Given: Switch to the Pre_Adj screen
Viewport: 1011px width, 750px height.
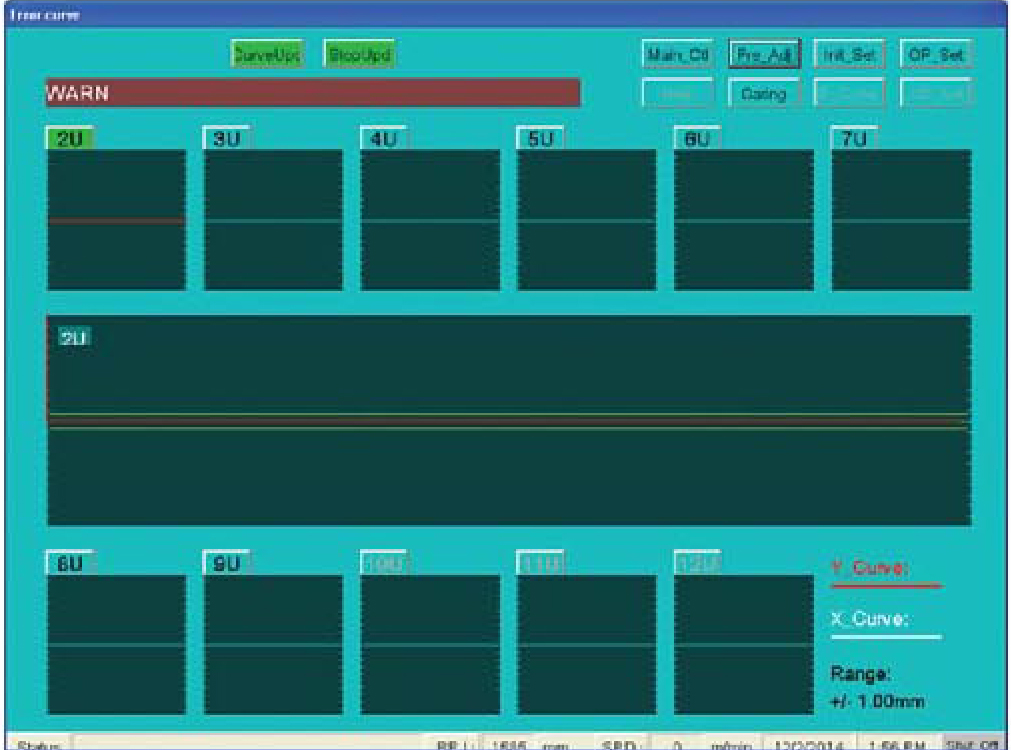Looking at the screenshot, I should pyautogui.click(x=764, y=55).
